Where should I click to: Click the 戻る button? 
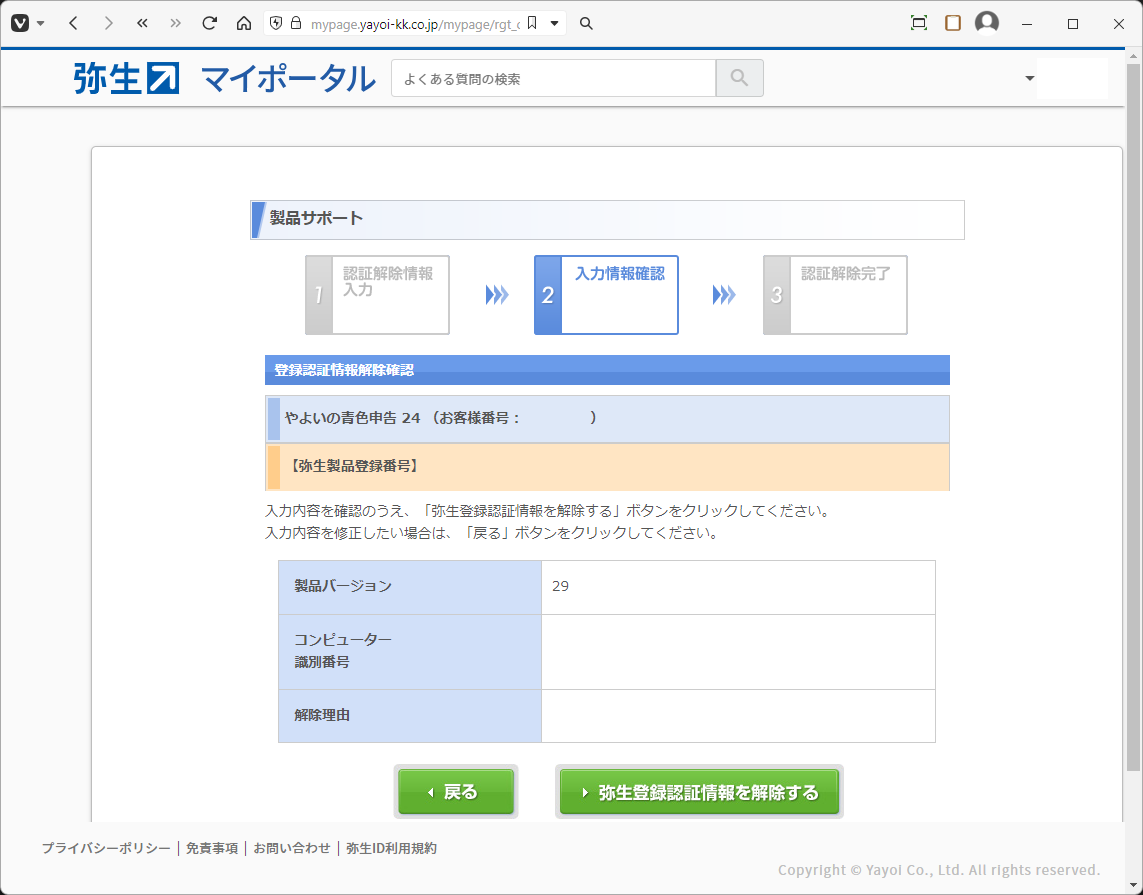tap(456, 792)
